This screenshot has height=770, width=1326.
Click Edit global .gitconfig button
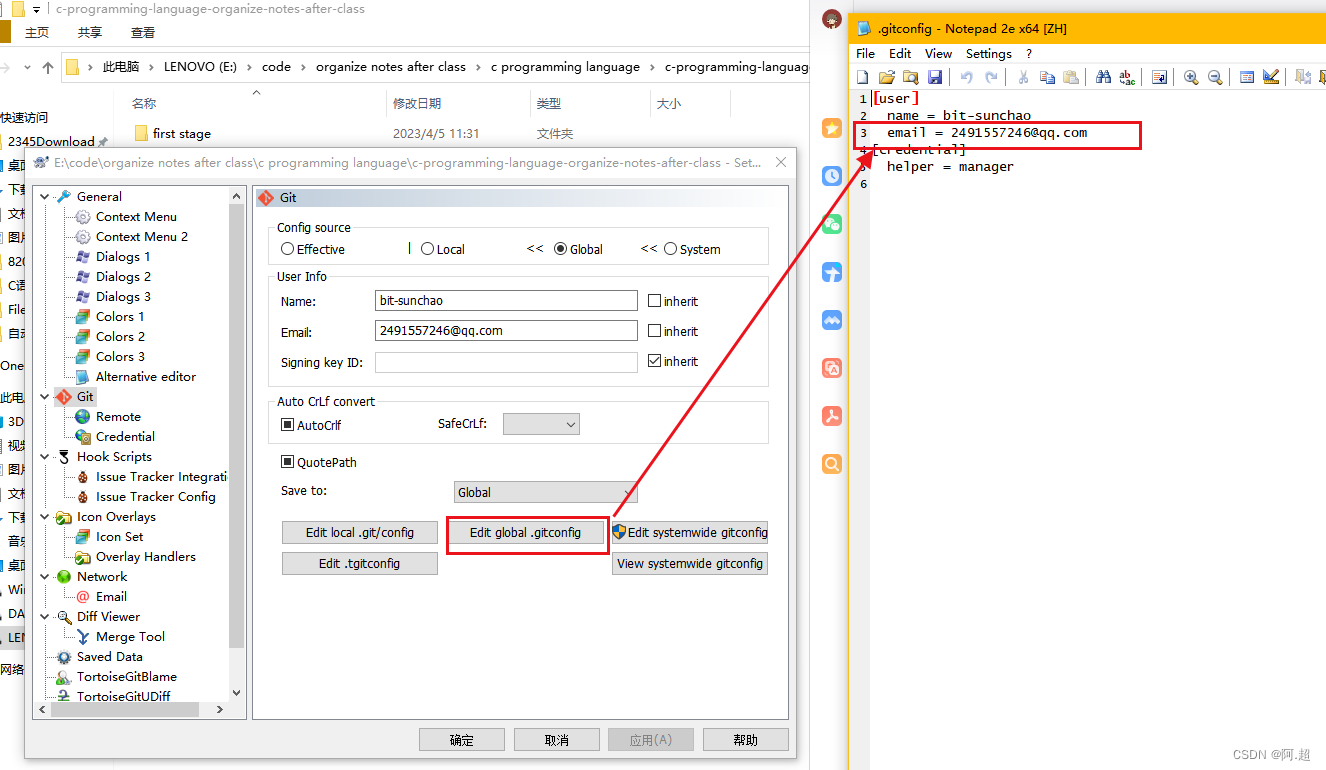click(x=526, y=532)
